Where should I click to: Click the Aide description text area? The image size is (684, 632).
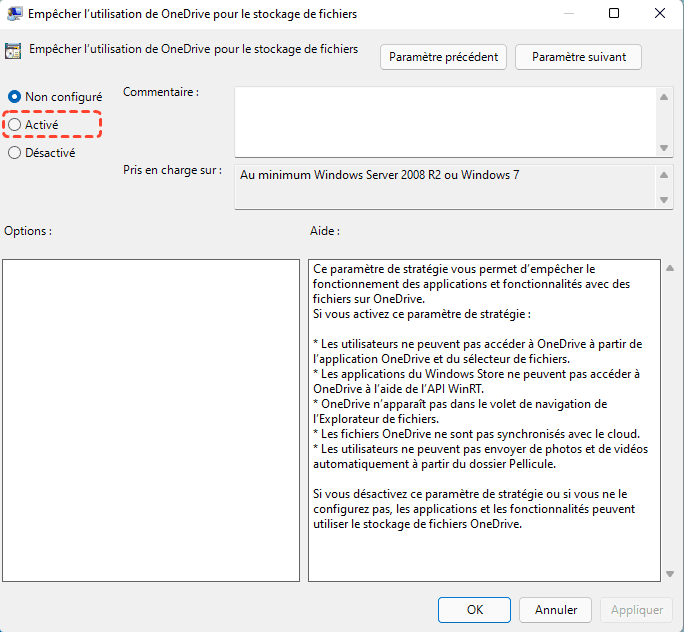tap(484, 420)
